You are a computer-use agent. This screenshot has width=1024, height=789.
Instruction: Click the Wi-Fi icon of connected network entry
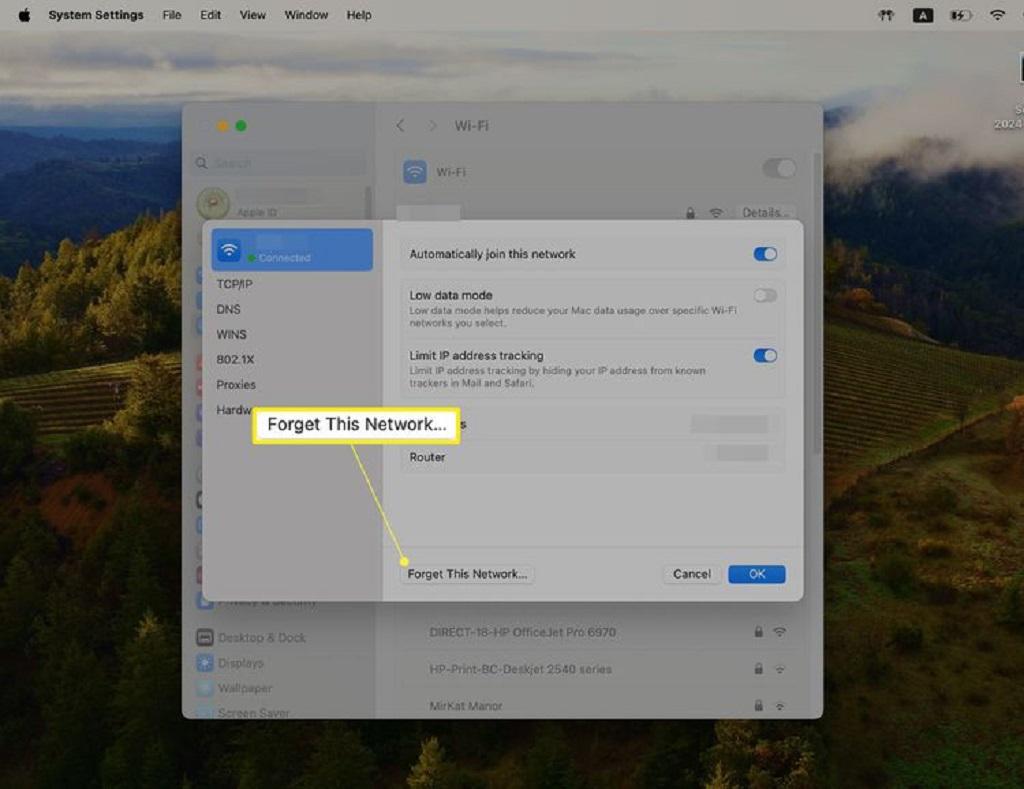click(x=229, y=250)
